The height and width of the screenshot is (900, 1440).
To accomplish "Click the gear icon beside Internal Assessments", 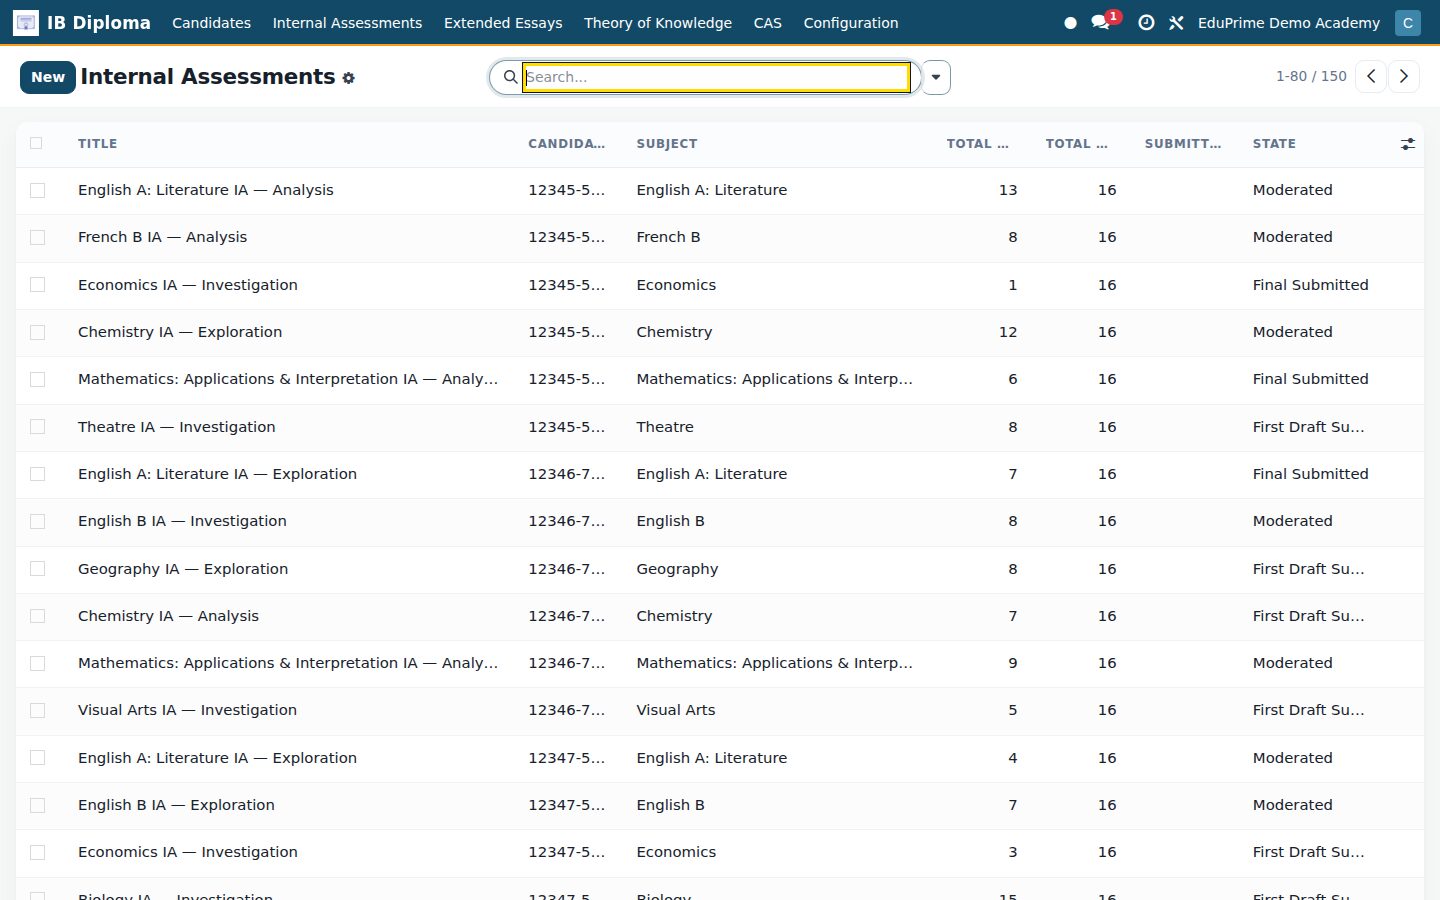I will click(348, 78).
